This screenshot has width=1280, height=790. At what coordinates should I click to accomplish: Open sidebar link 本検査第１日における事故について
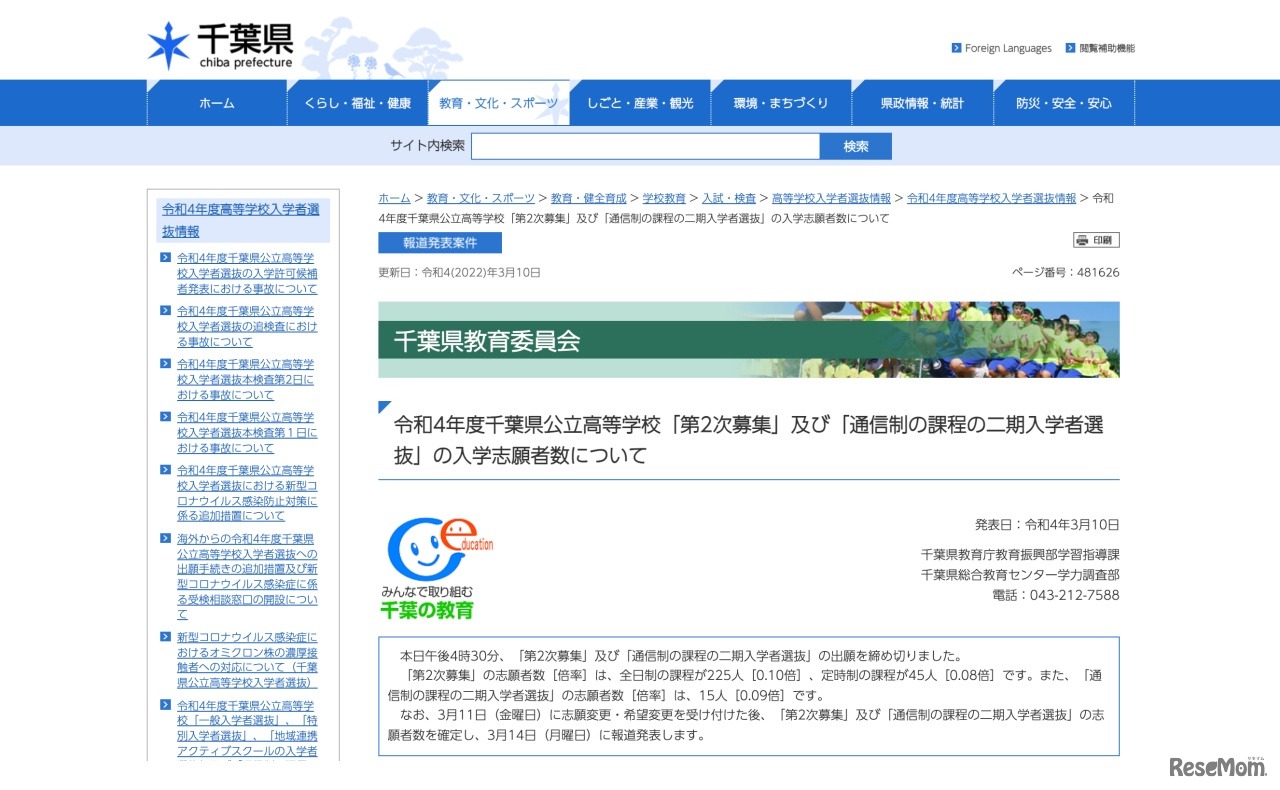pos(247,432)
